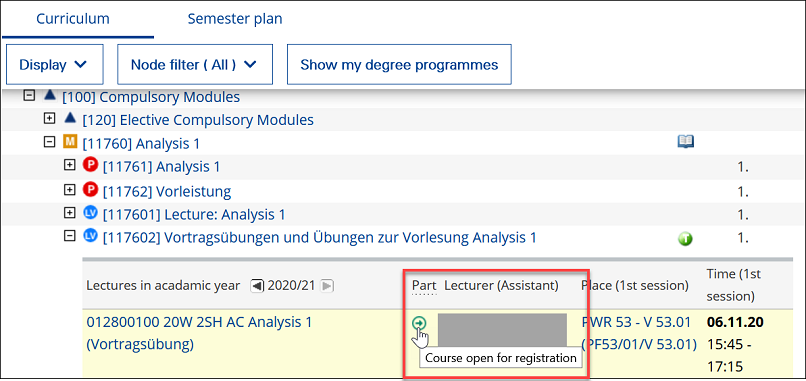Click the blue LV icon for Lecture: Analysis 1
The width and height of the screenshot is (806, 381).
89,212
